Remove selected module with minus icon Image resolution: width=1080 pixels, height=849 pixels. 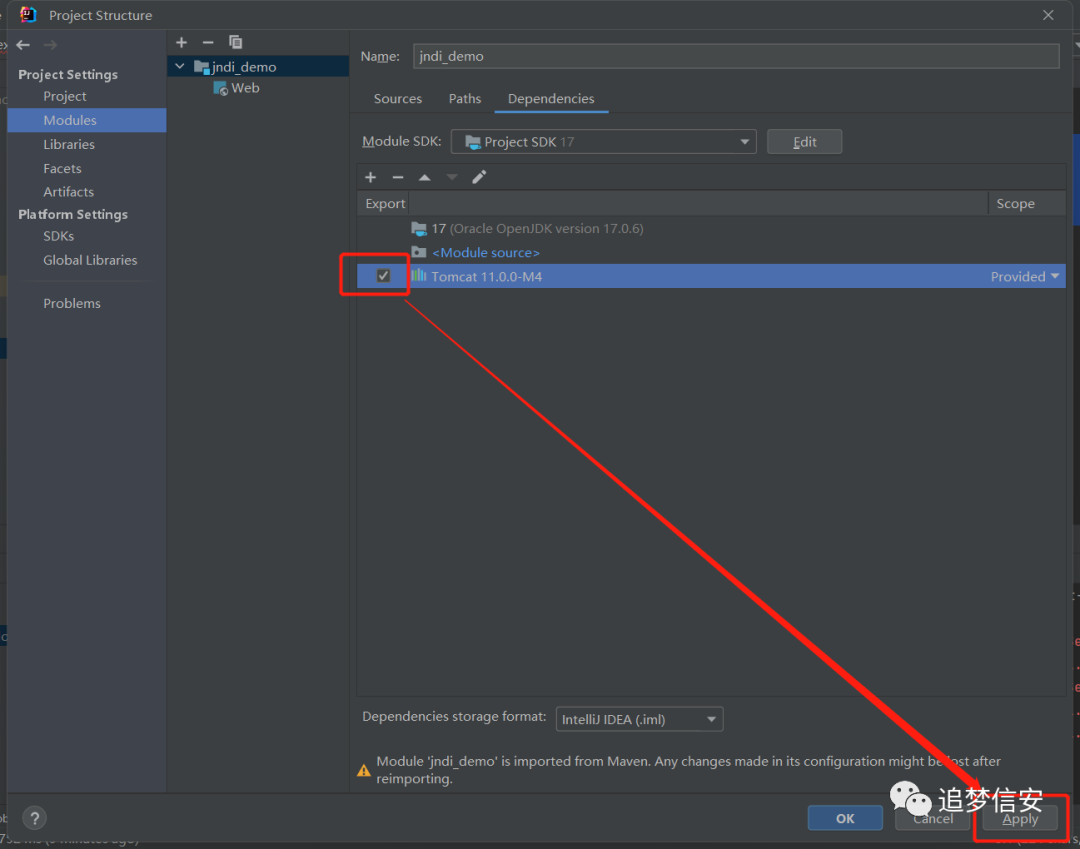pos(208,43)
